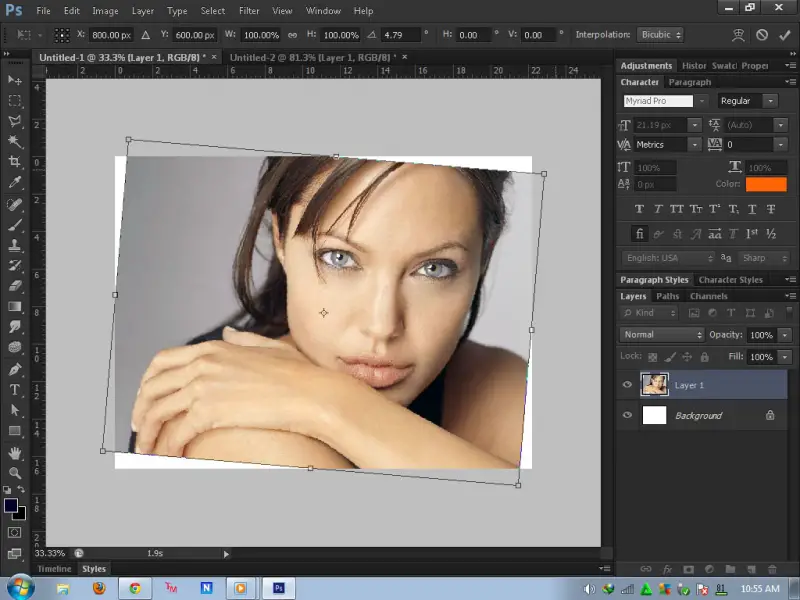Create a new group folder icon

coord(730,569)
